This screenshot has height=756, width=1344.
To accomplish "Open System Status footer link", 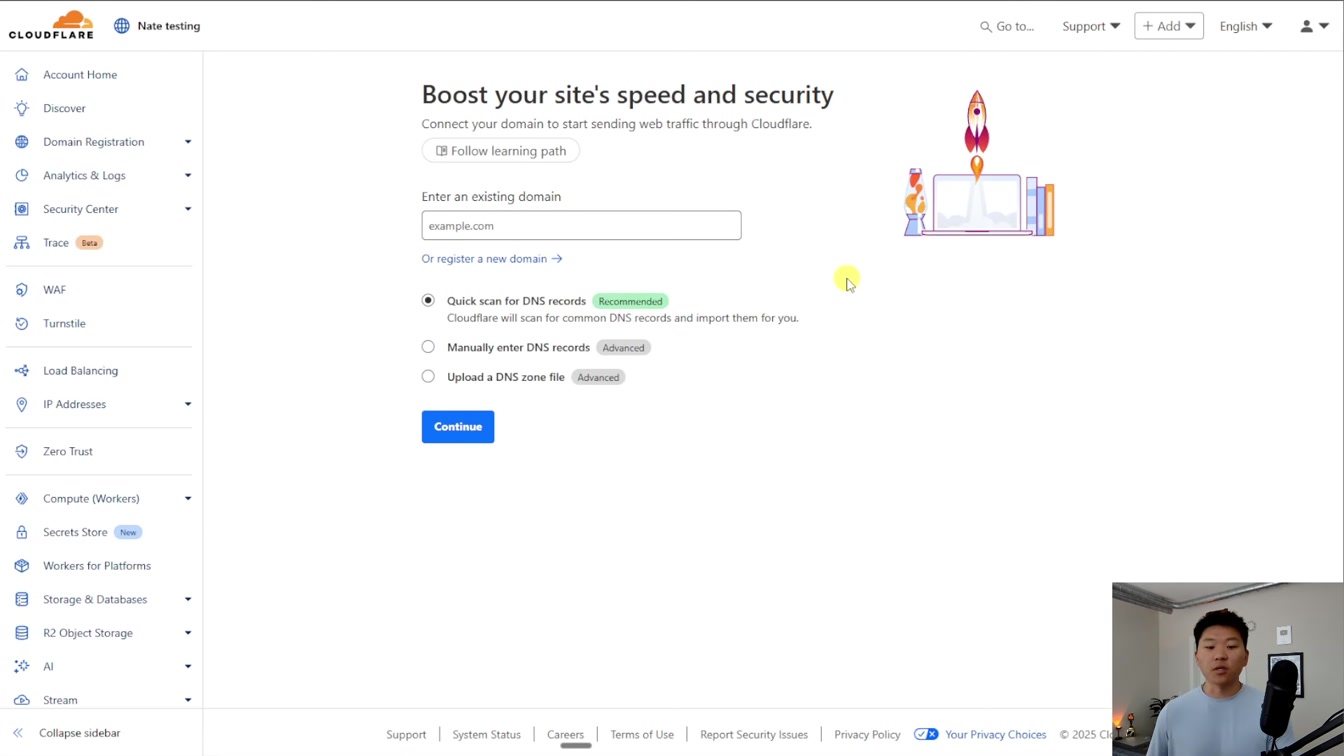I will [x=486, y=734].
